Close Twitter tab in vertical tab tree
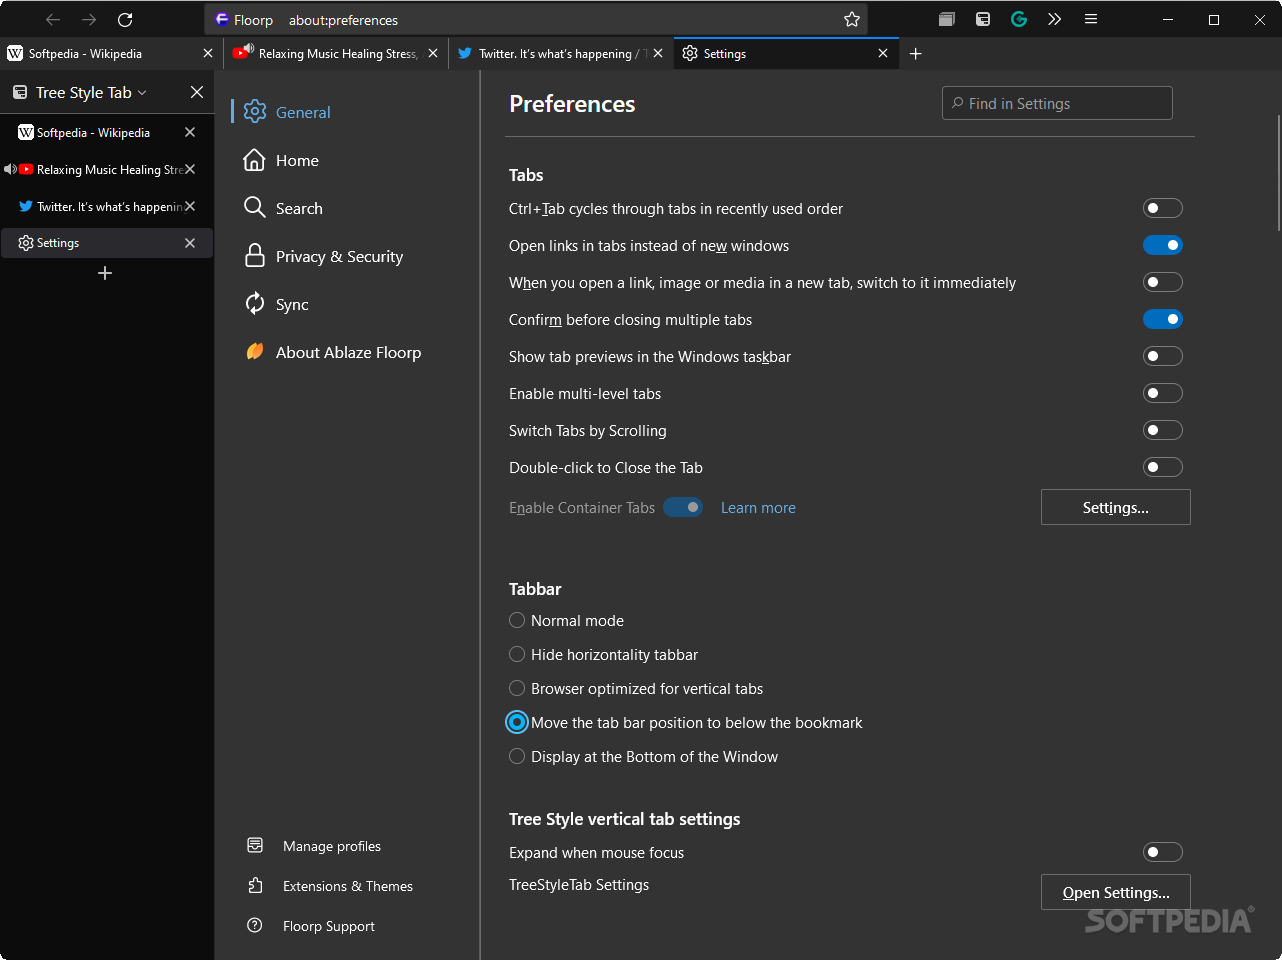 tap(190, 206)
